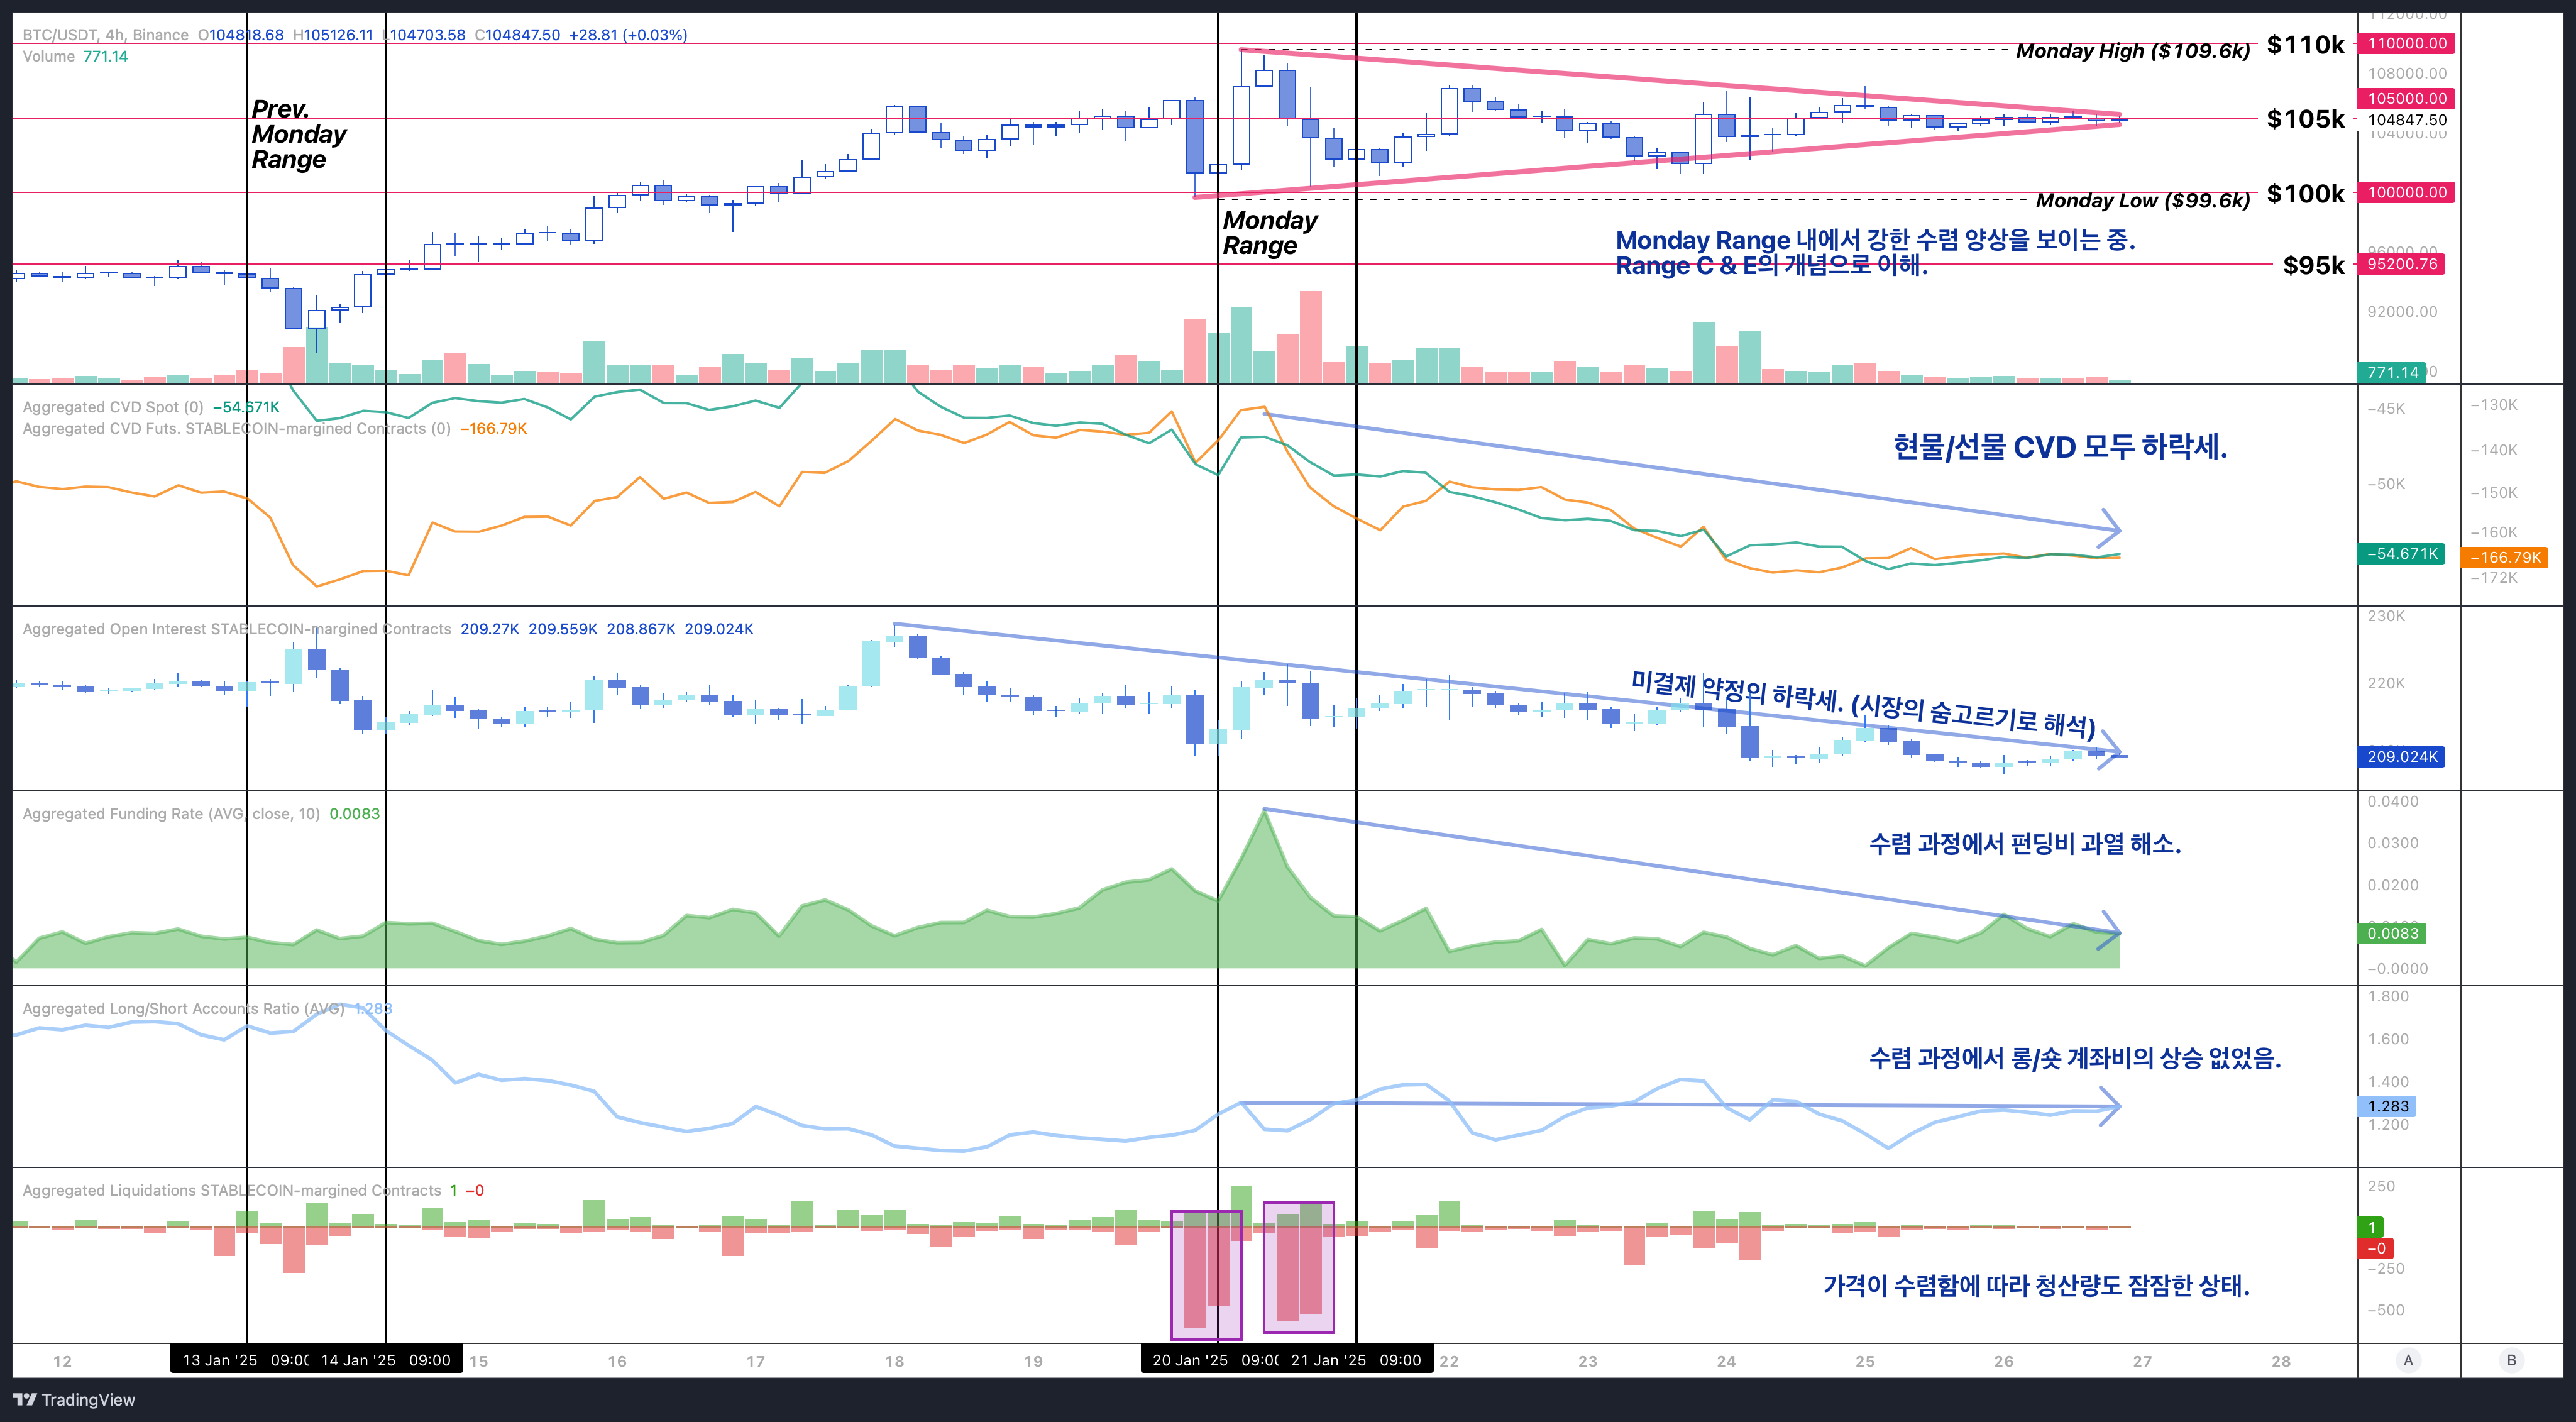Click the A auto-scale button
This screenshot has width=2576, height=1422.
(x=2408, y=1360)
